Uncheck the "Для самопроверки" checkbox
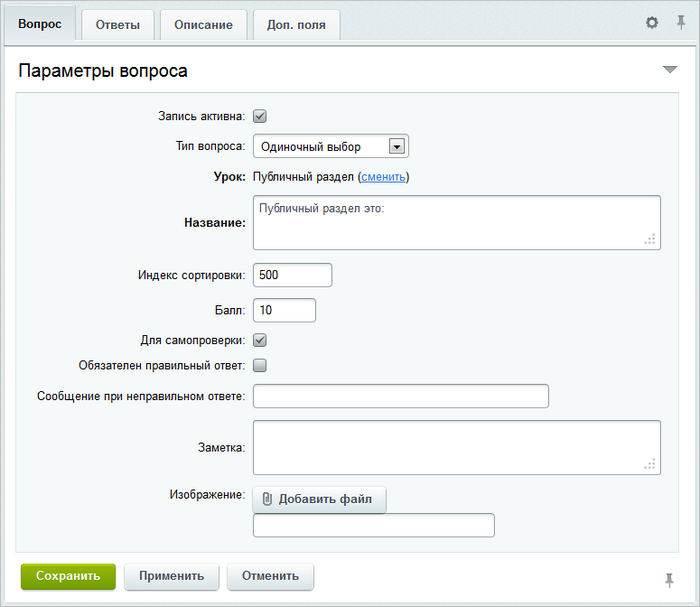700x607 pixels. point(260,340)
